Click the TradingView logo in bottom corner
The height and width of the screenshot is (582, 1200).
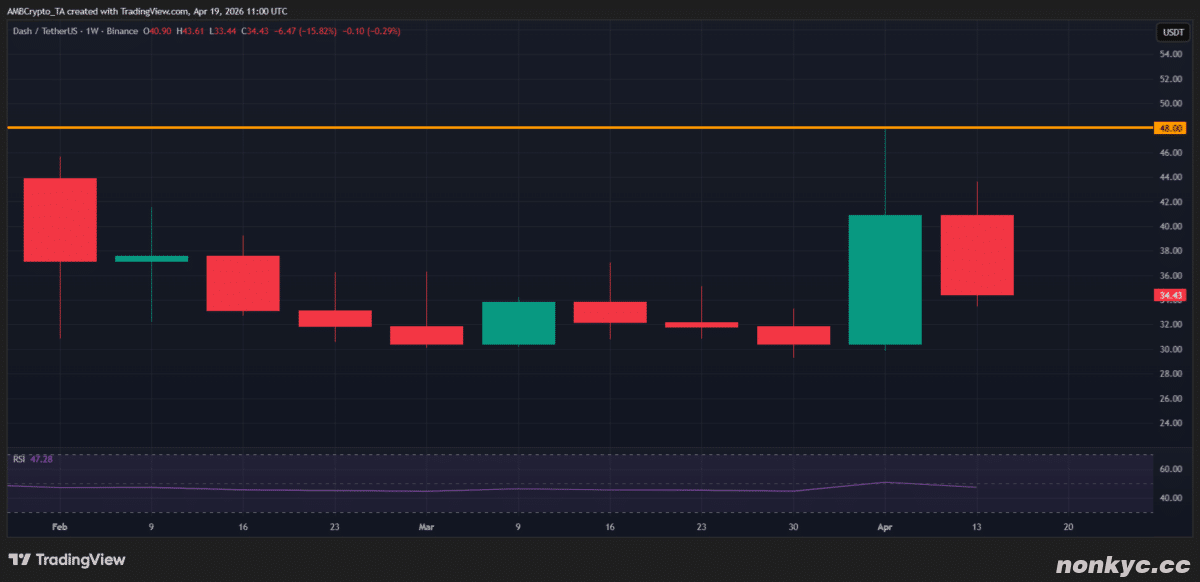[x=67, y=560]
